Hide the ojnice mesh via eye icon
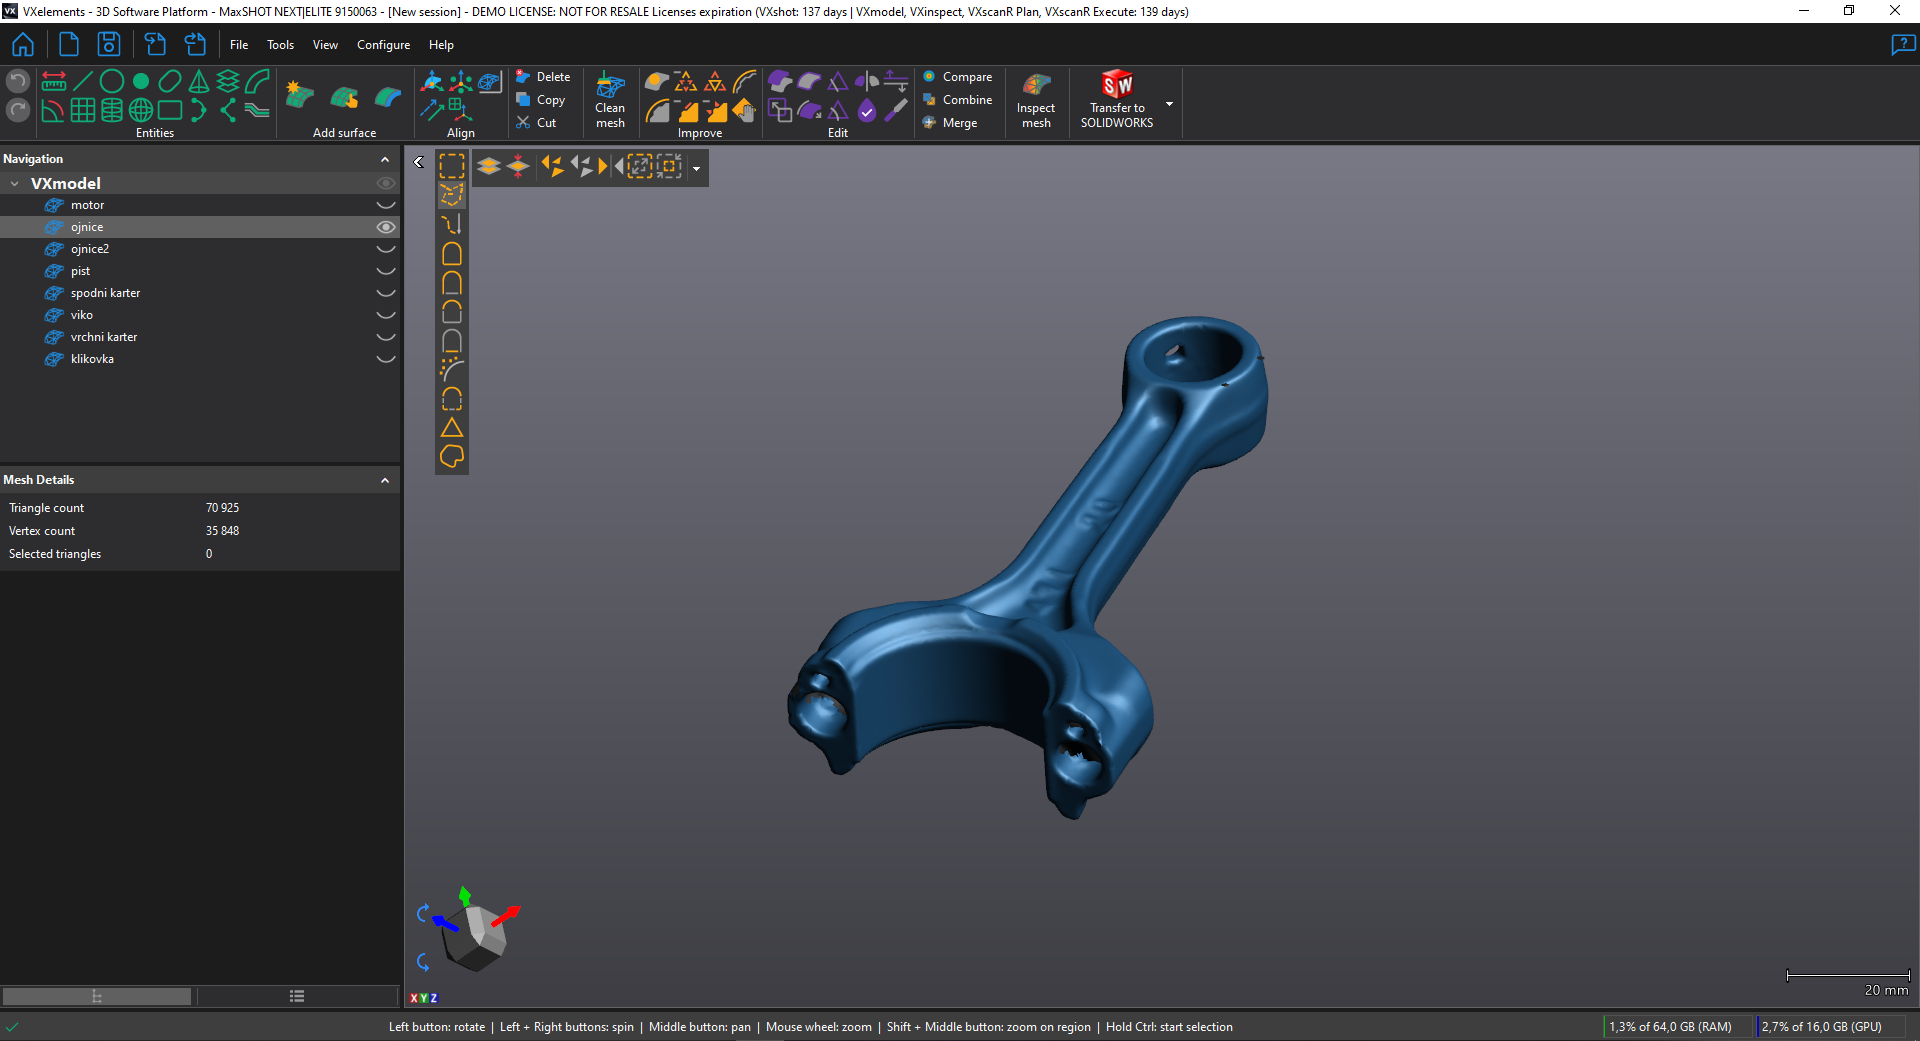The width and height of the screenshot is (1920, 1041). [x=385, y=227]
